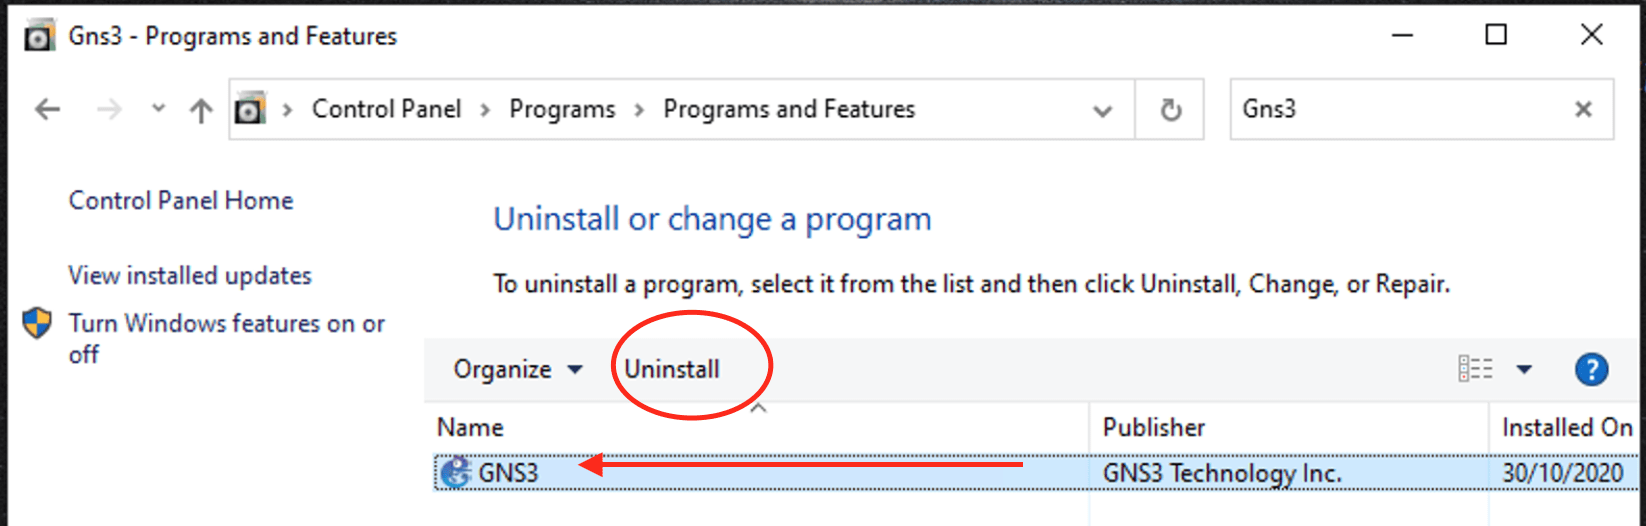Open Control Panel Home link
Image resolution: width=1646 pixels, height=526 pixels.
(x=181, y=200)
